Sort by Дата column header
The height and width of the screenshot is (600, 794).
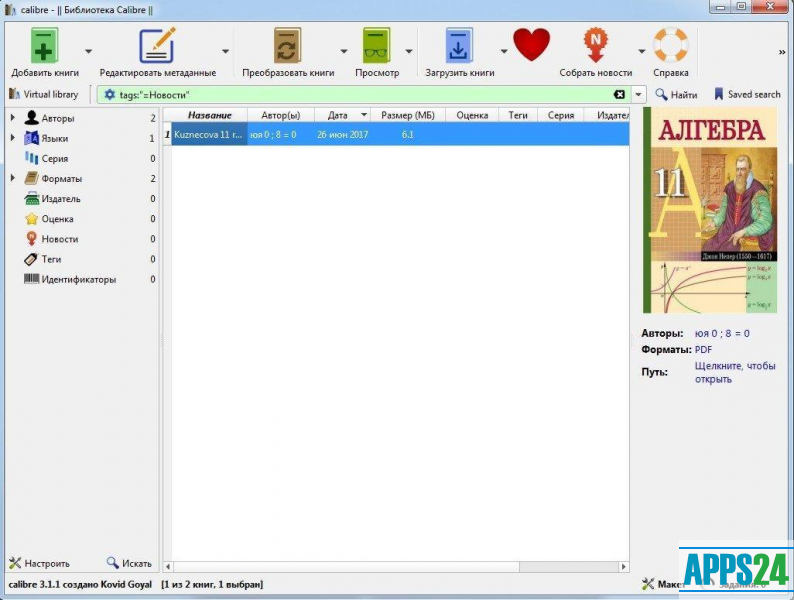pyautogui.click(x=343, y=115)
